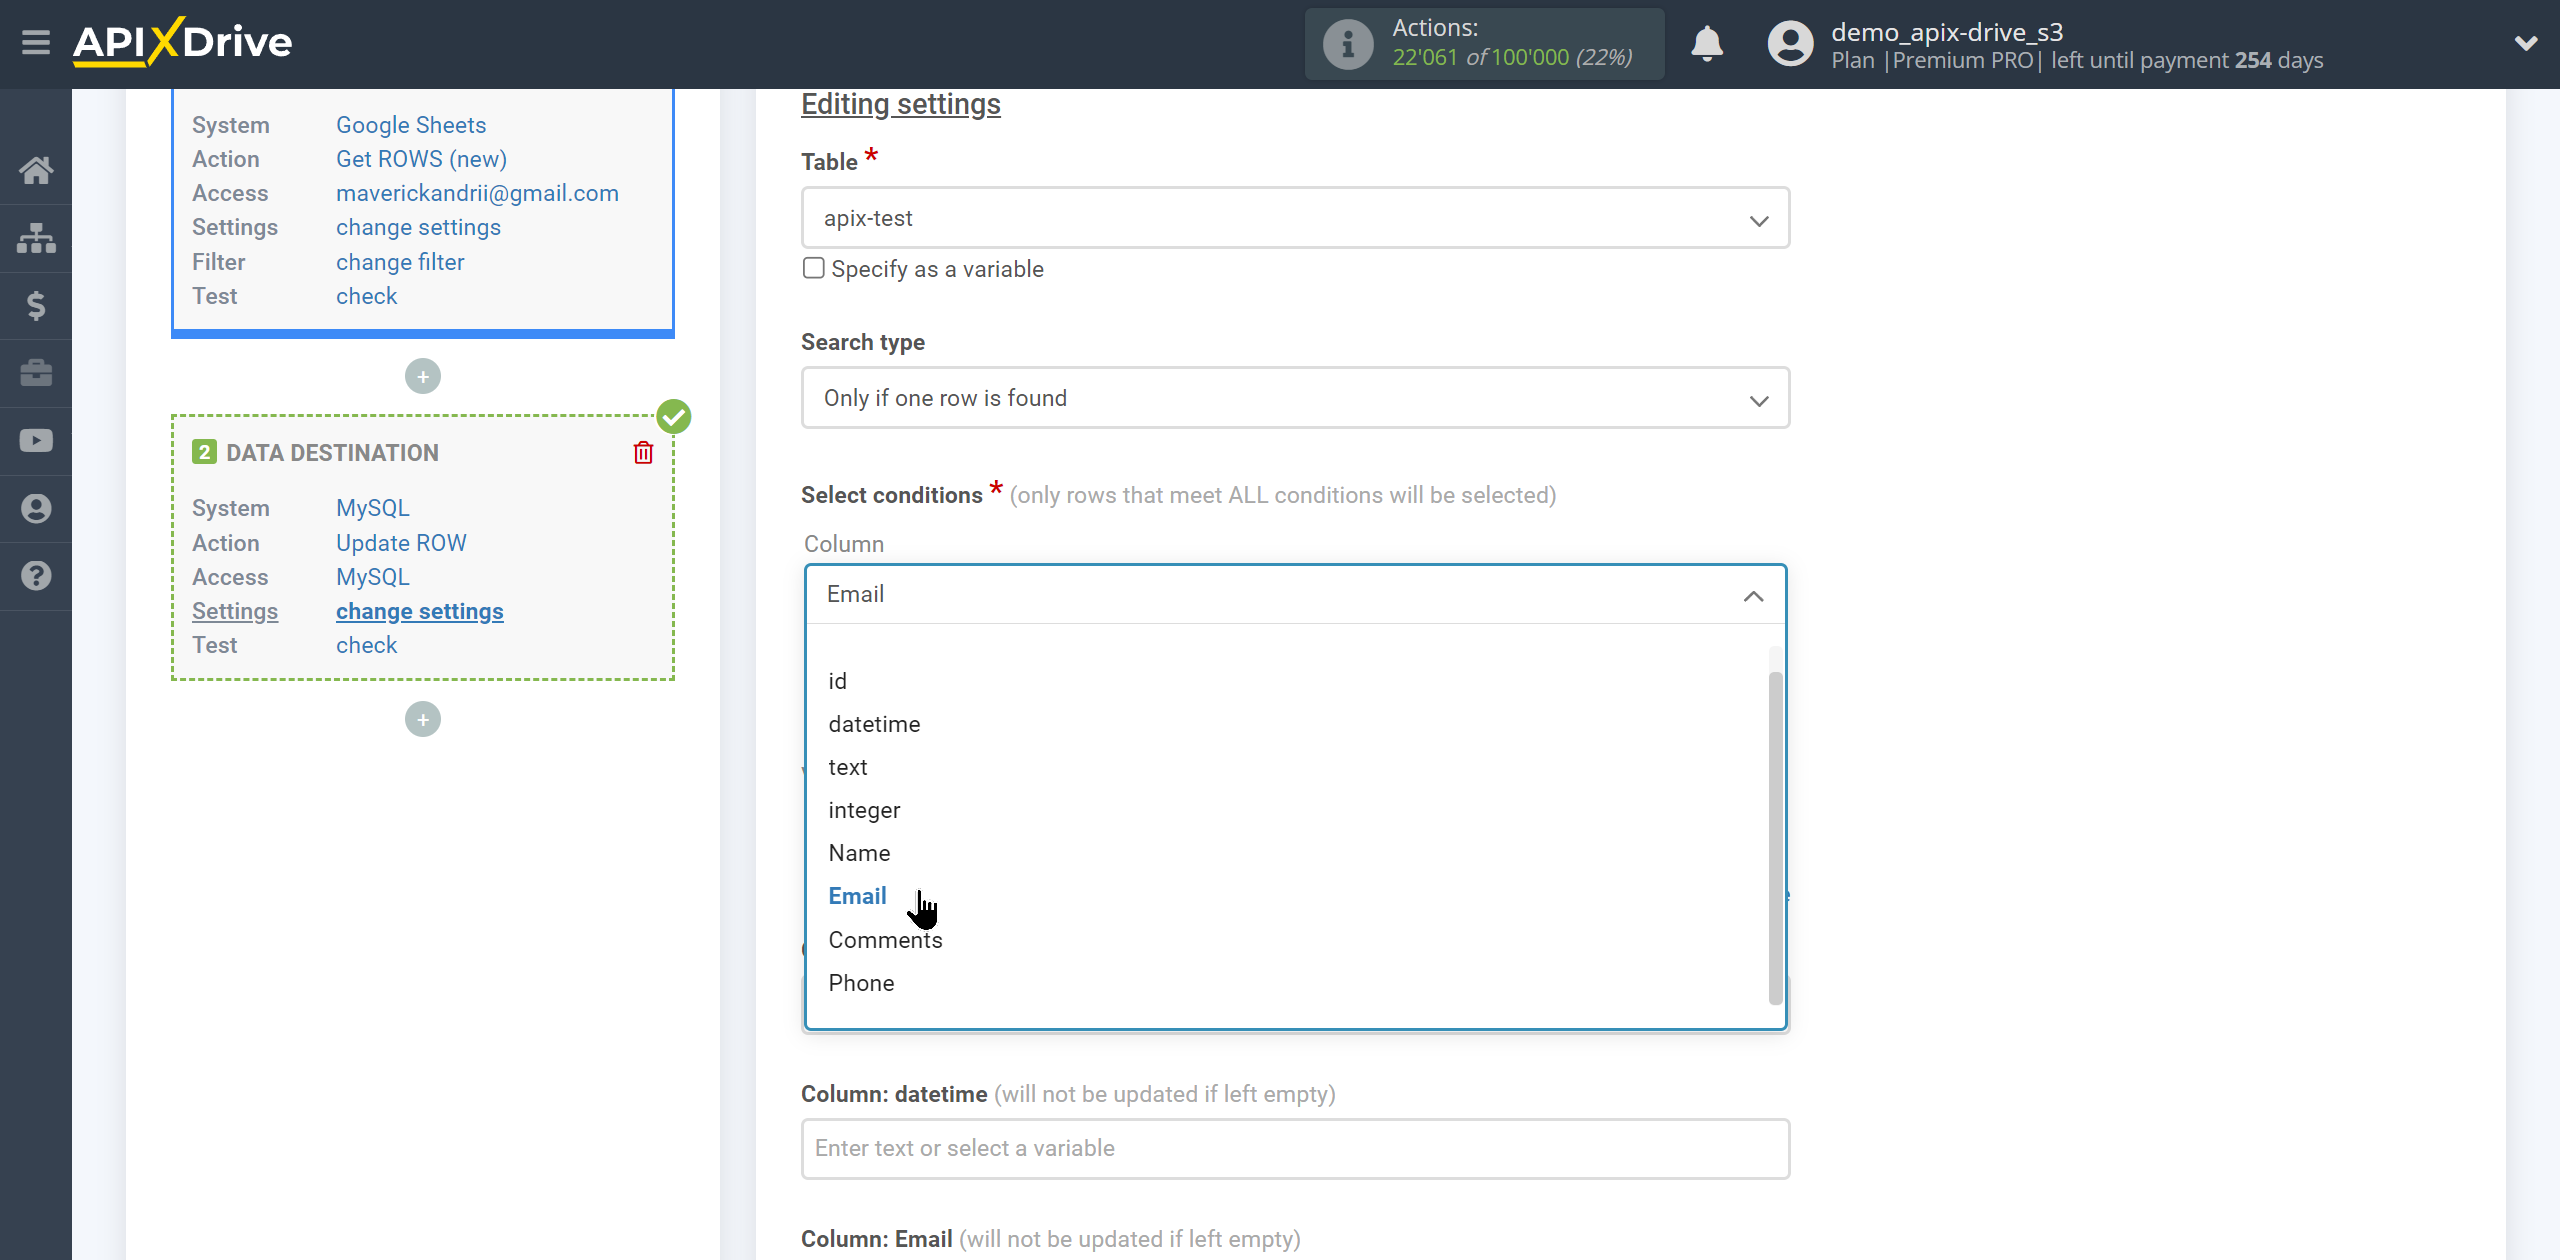The width and height of the screenshot is (2560, 1260).
Task: Toggle the Specify as a variable checkbox
Action: 813,269
